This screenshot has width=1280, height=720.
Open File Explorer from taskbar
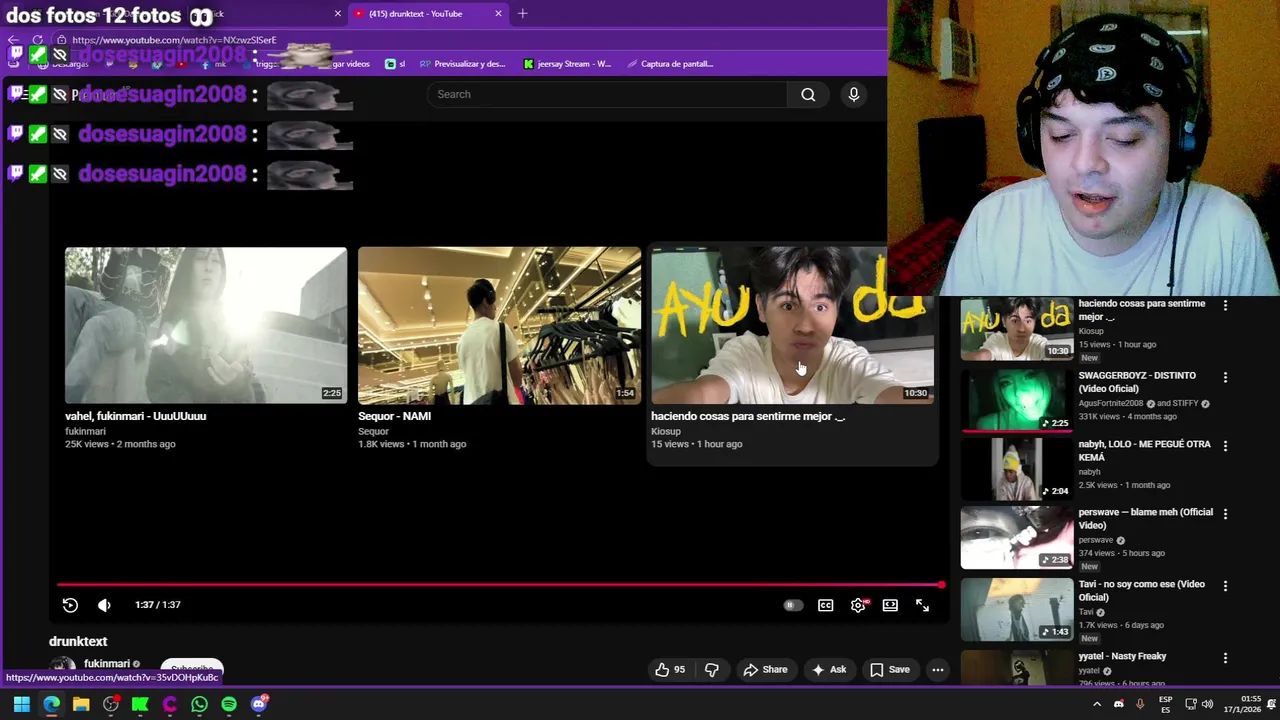[81, 704]
